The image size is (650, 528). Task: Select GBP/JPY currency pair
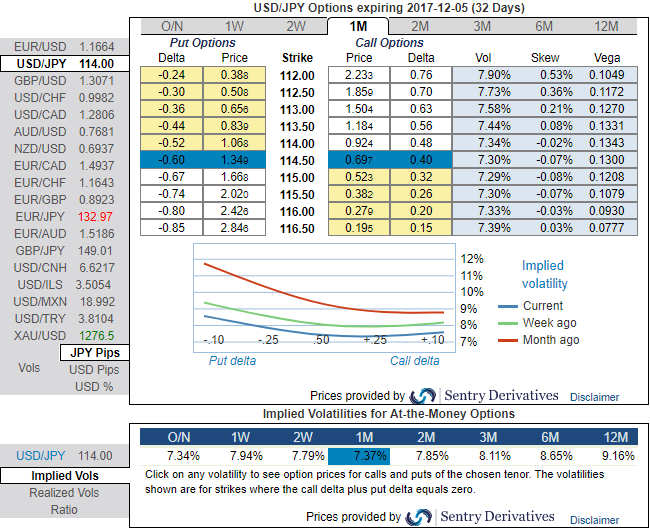click(x=64, y=251)
